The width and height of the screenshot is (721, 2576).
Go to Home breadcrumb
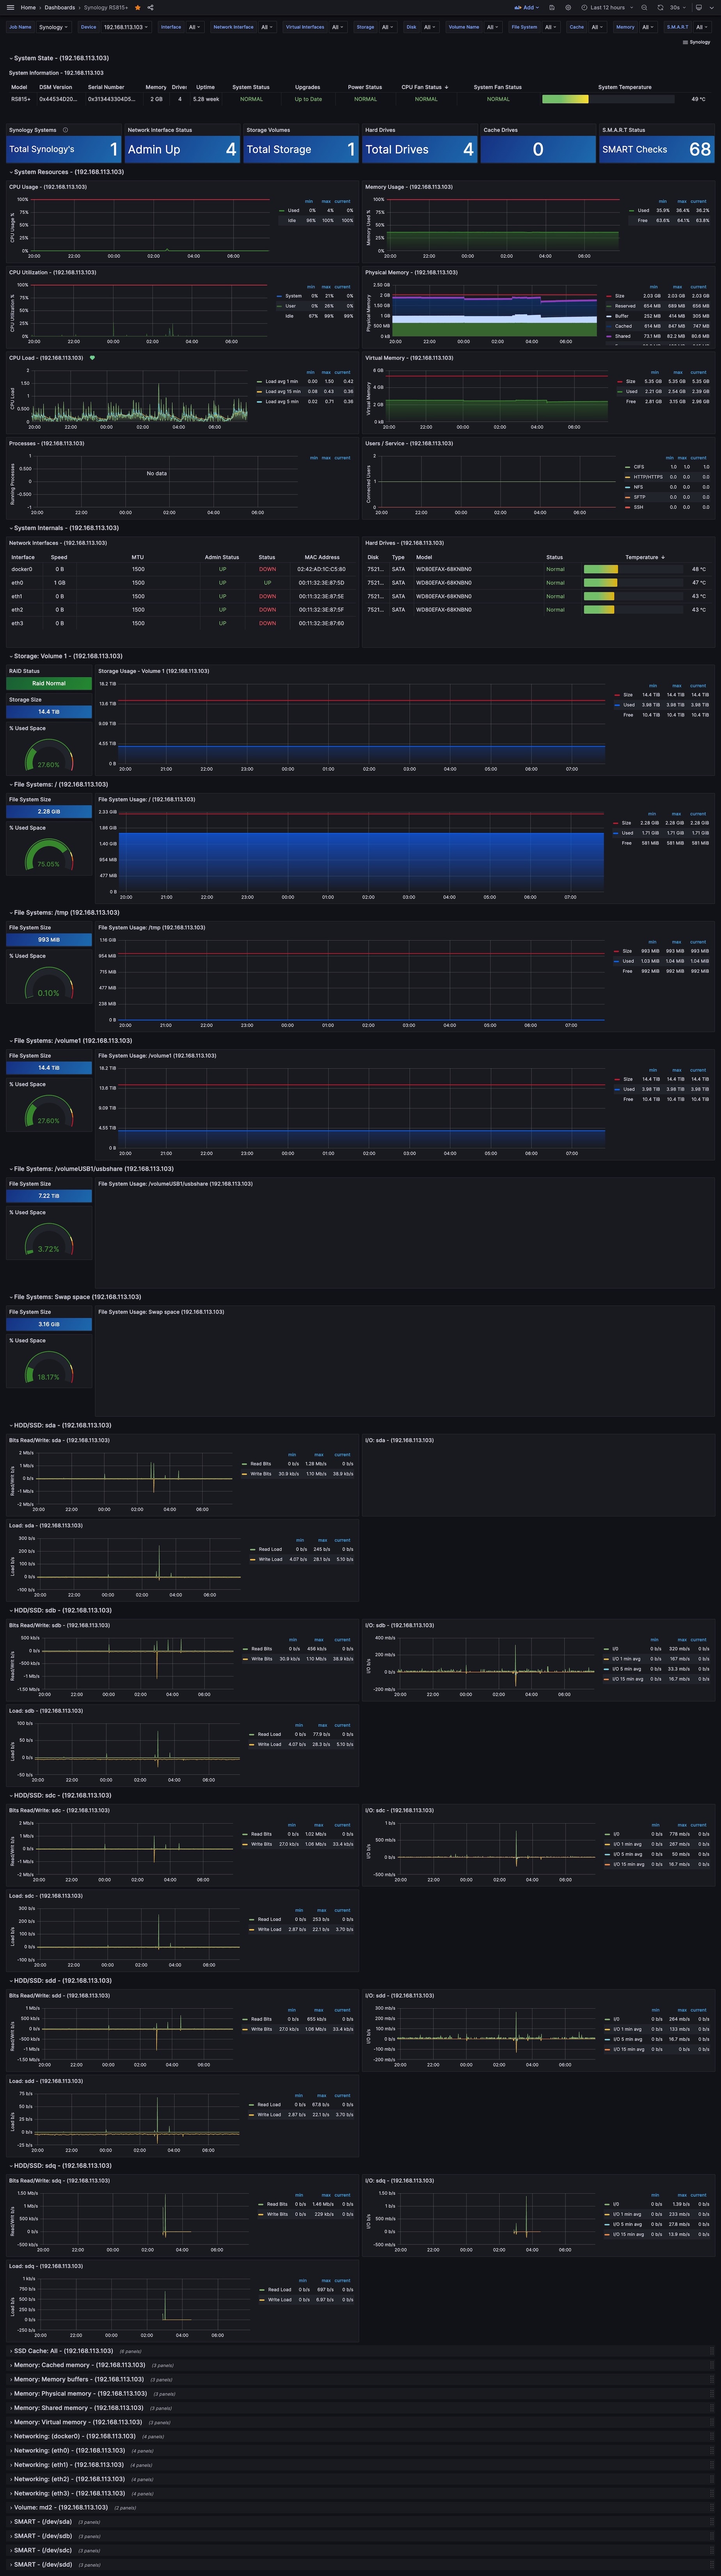[x=28, y=7]
